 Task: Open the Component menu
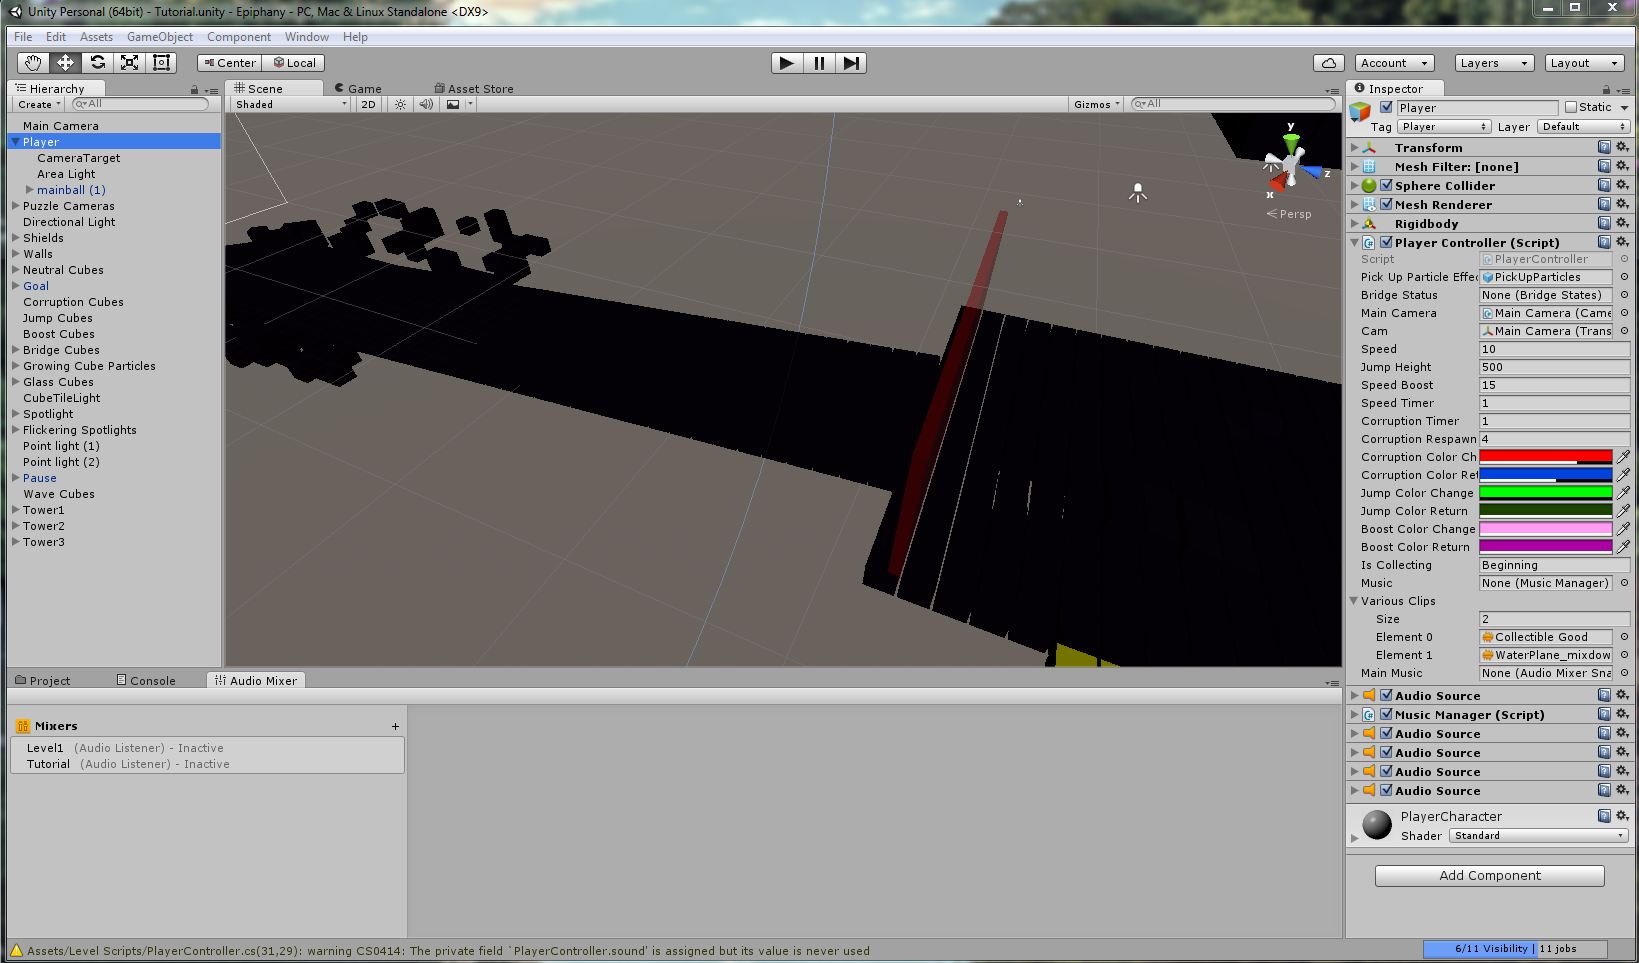click(x=239, y=37)
